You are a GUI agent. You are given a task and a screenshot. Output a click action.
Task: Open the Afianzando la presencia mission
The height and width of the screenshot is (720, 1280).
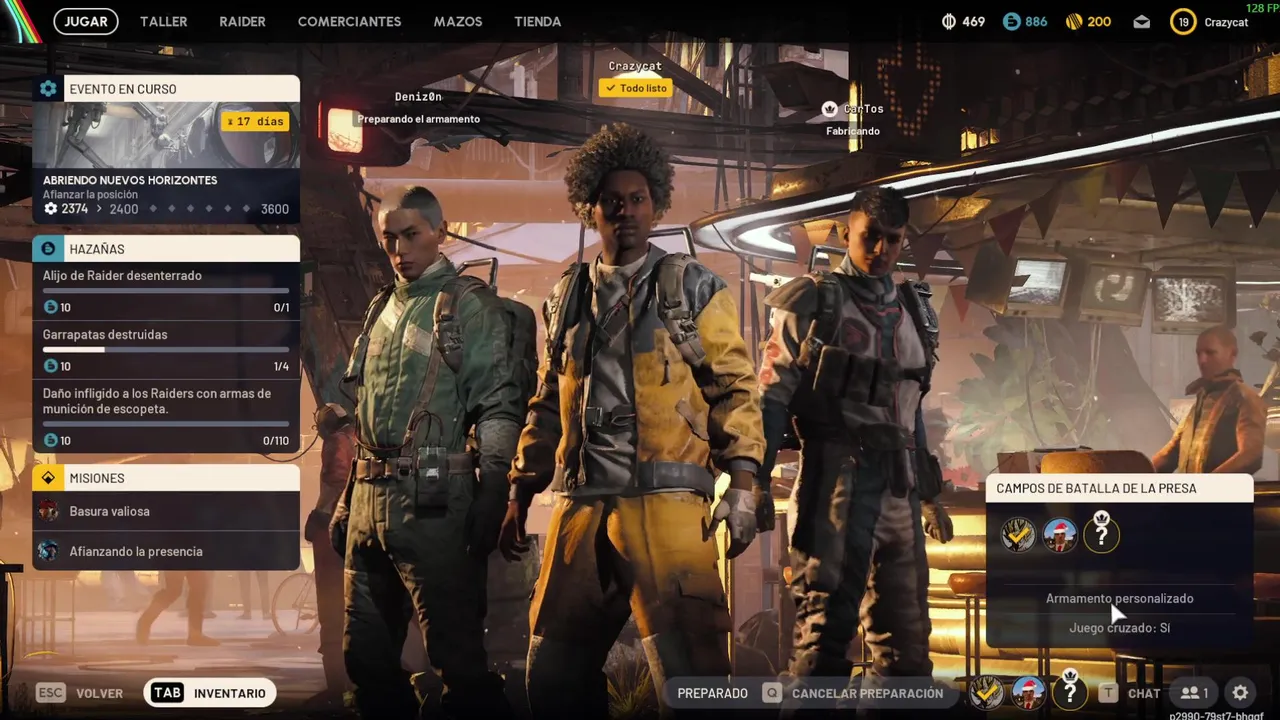coord(166,551)
